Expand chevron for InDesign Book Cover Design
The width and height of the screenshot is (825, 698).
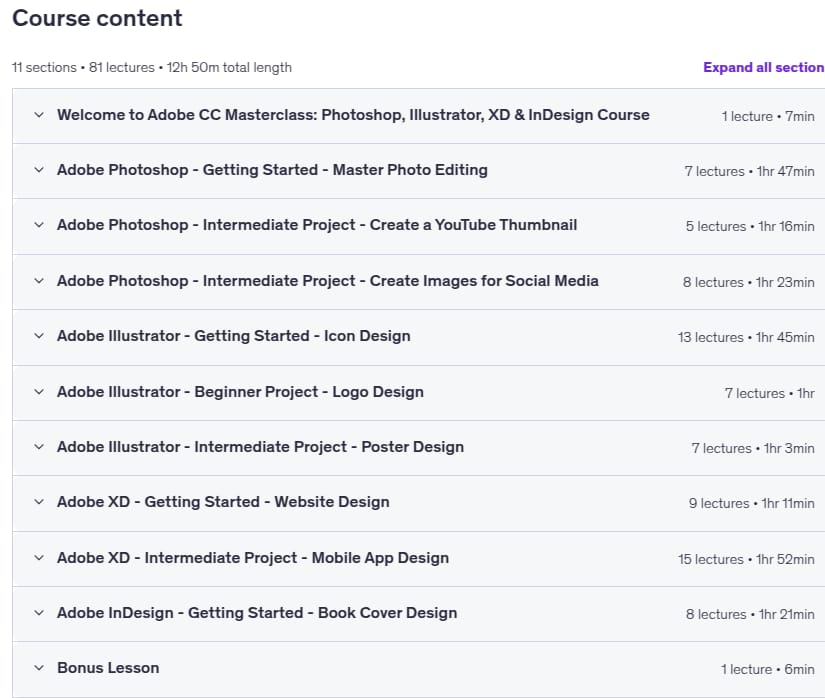(39, 613)
